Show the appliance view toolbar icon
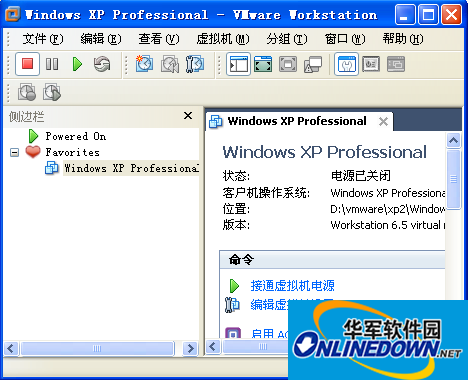468x380 pixels. 371,64
